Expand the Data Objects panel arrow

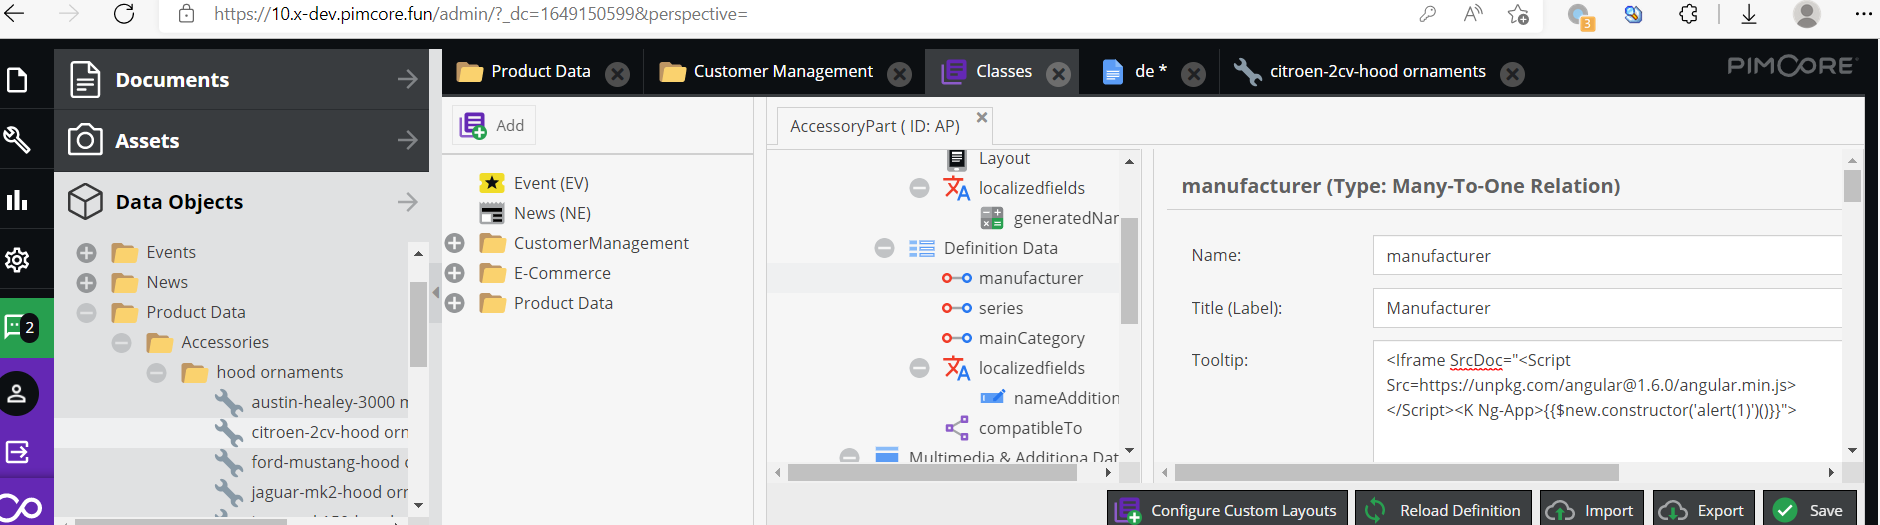click(407, 201)
